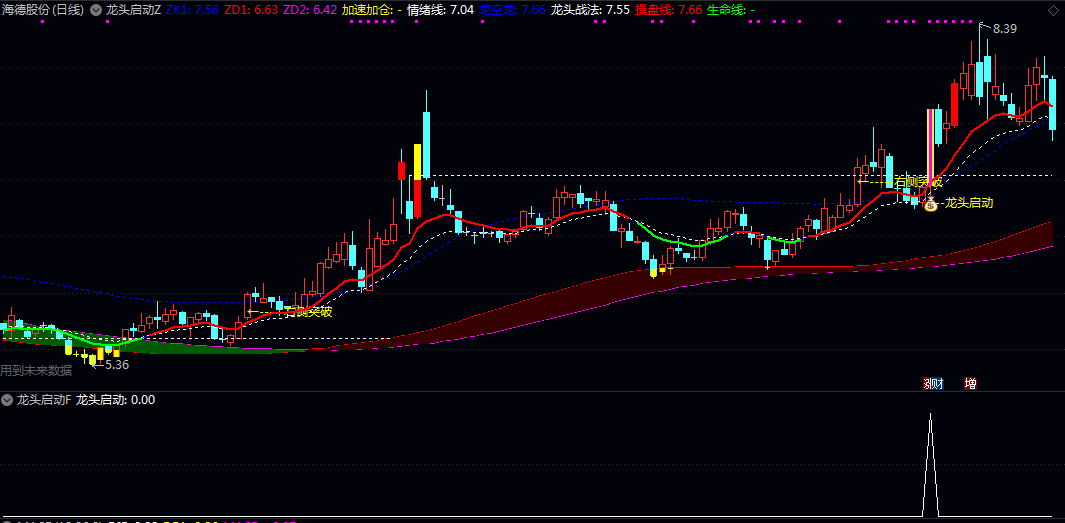Click the green 生命线 indicator label
The width and height of the screenshot is (1065, 523).
pyautogui.click(x=730, y=10)
